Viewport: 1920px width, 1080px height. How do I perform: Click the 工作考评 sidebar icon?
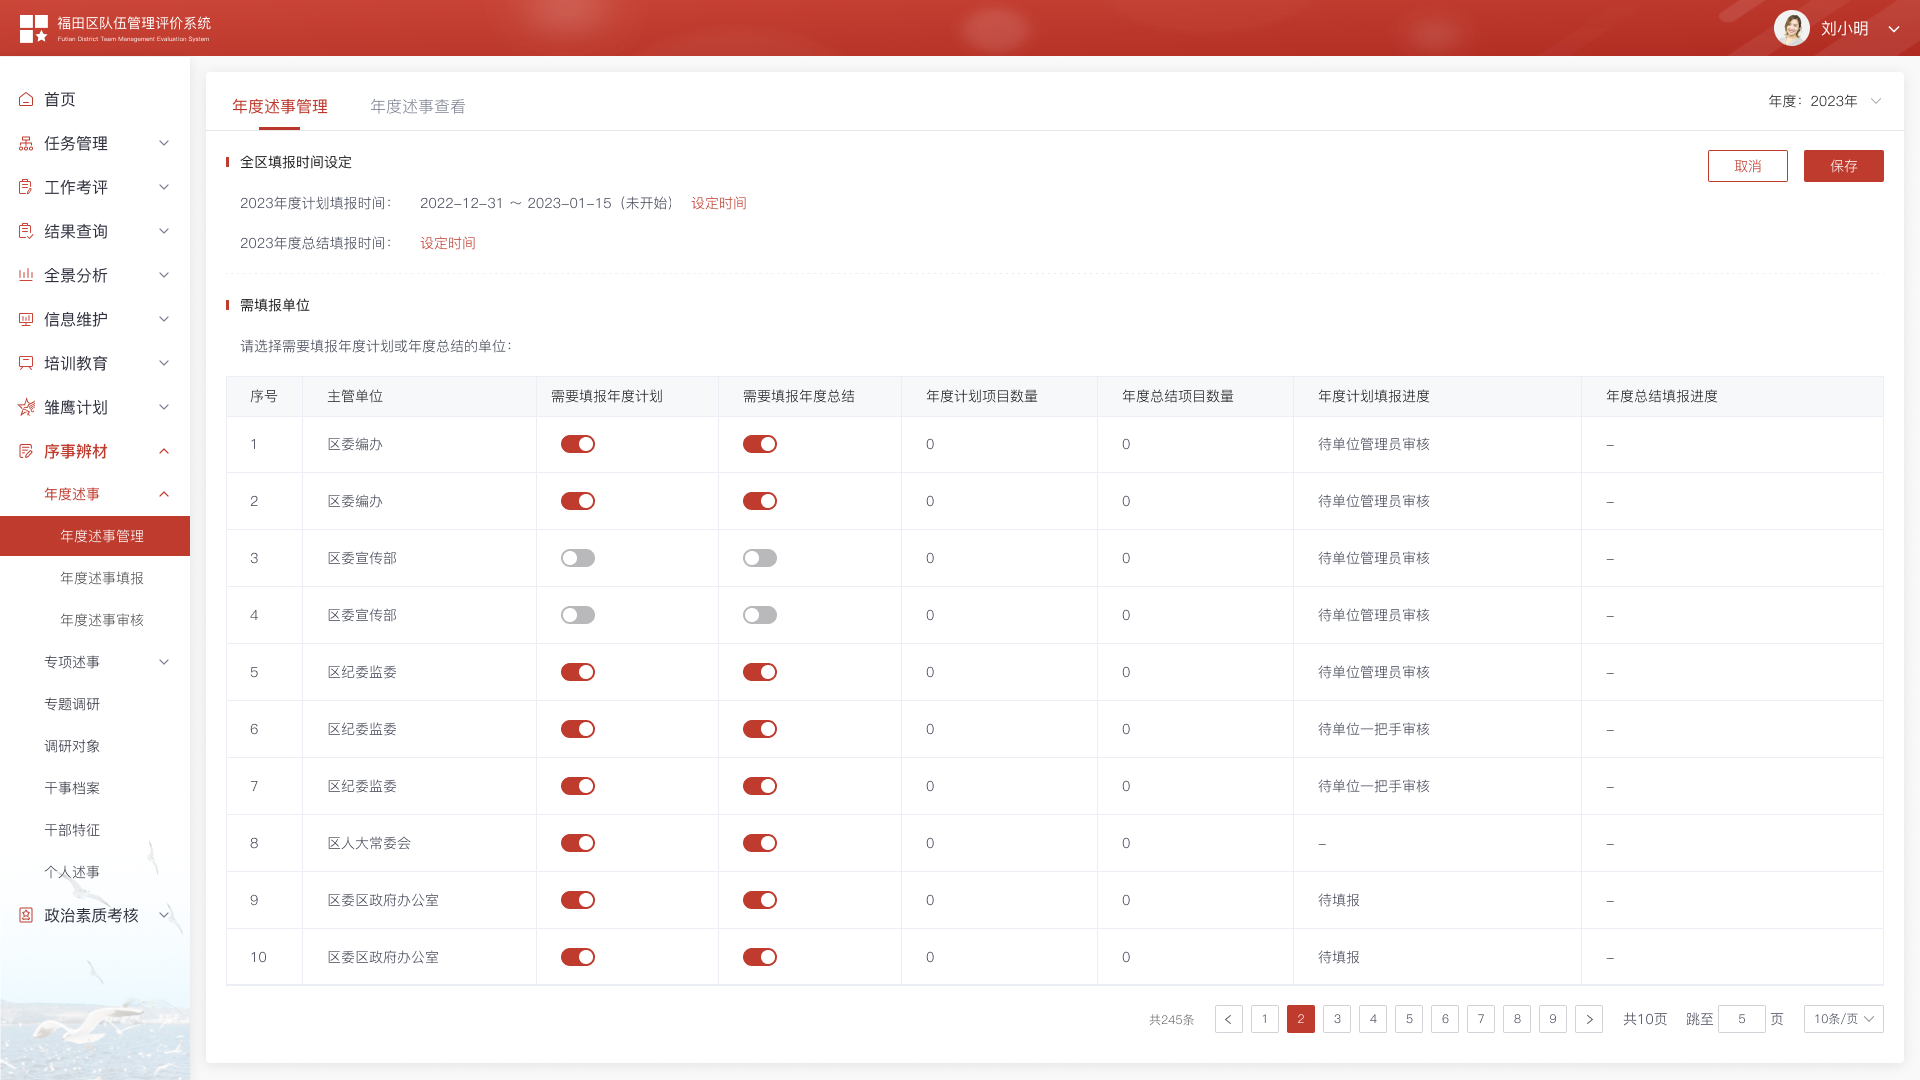coord(26,187)
